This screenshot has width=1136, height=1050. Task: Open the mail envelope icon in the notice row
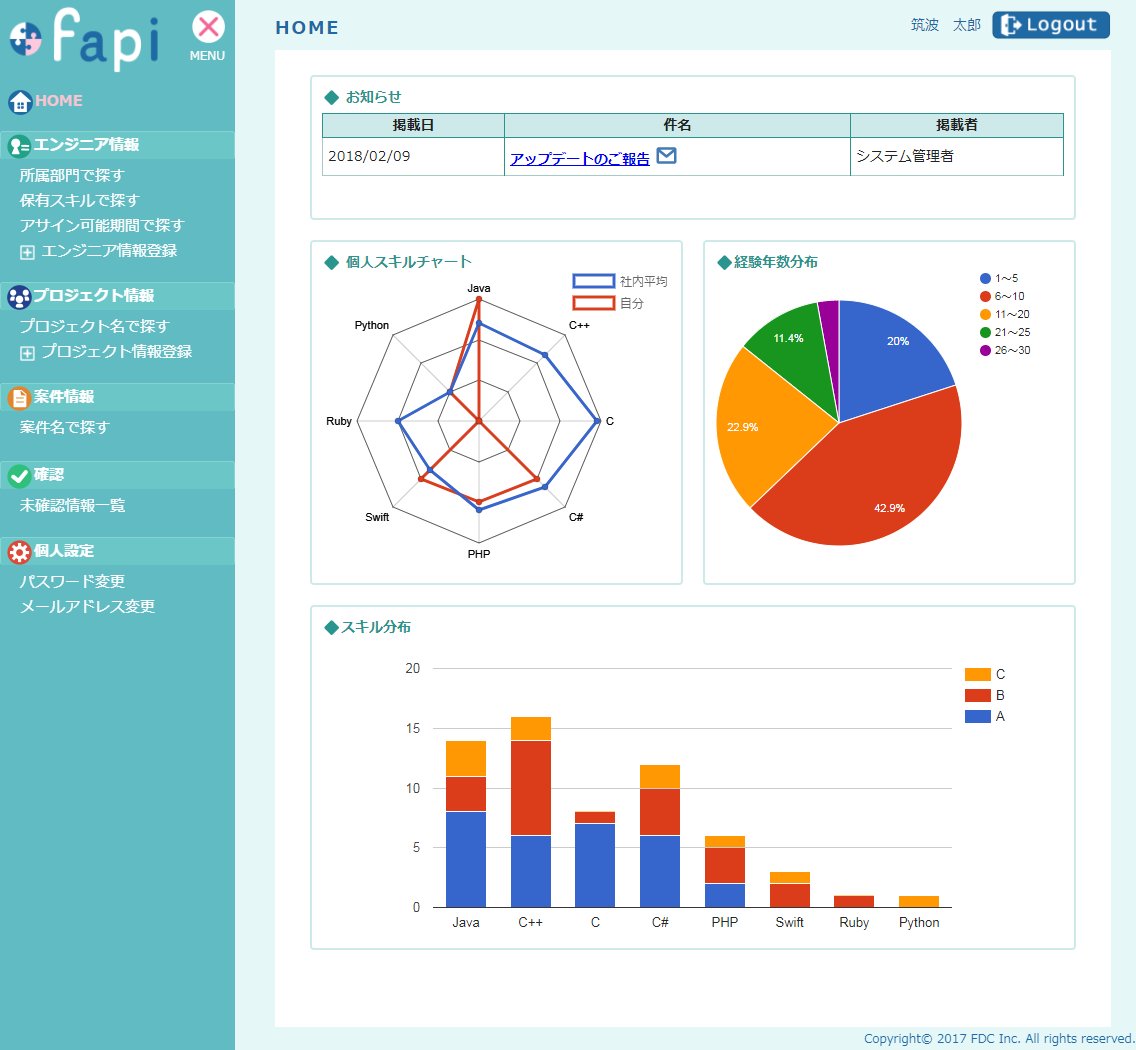(x=666, y=156)
